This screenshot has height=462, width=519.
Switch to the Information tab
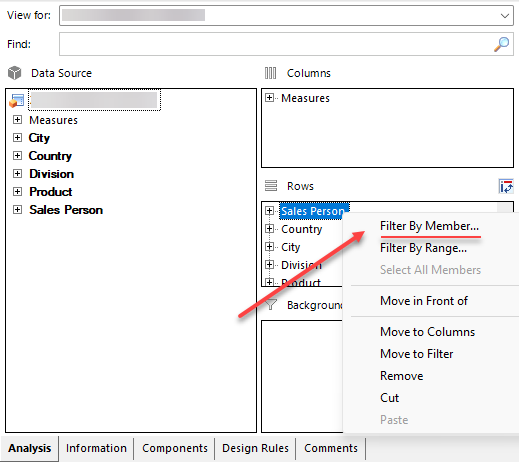pyautogui.click(x=96, y=448)
